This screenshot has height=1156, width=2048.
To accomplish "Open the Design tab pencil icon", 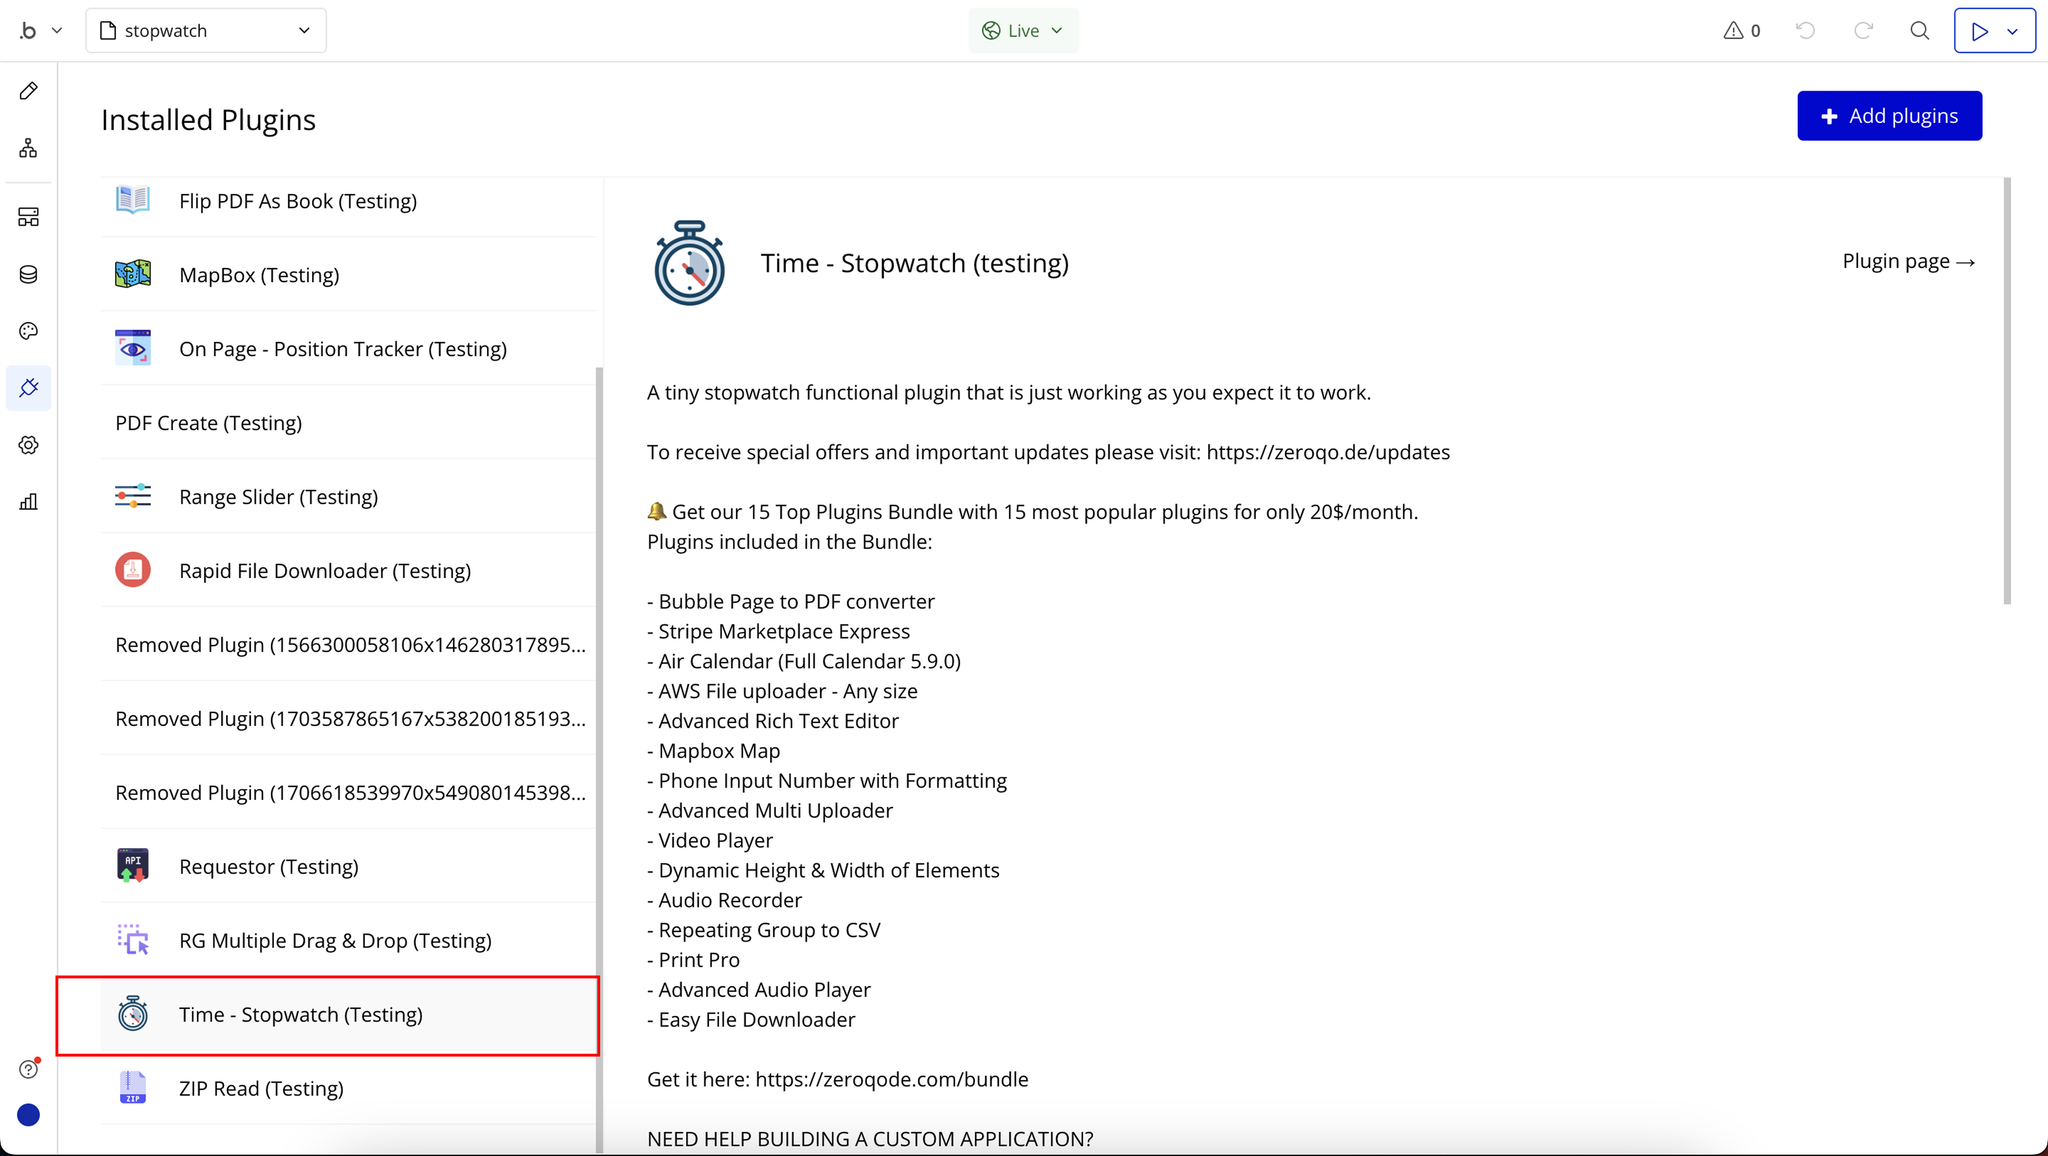I will tap(28, 91).
